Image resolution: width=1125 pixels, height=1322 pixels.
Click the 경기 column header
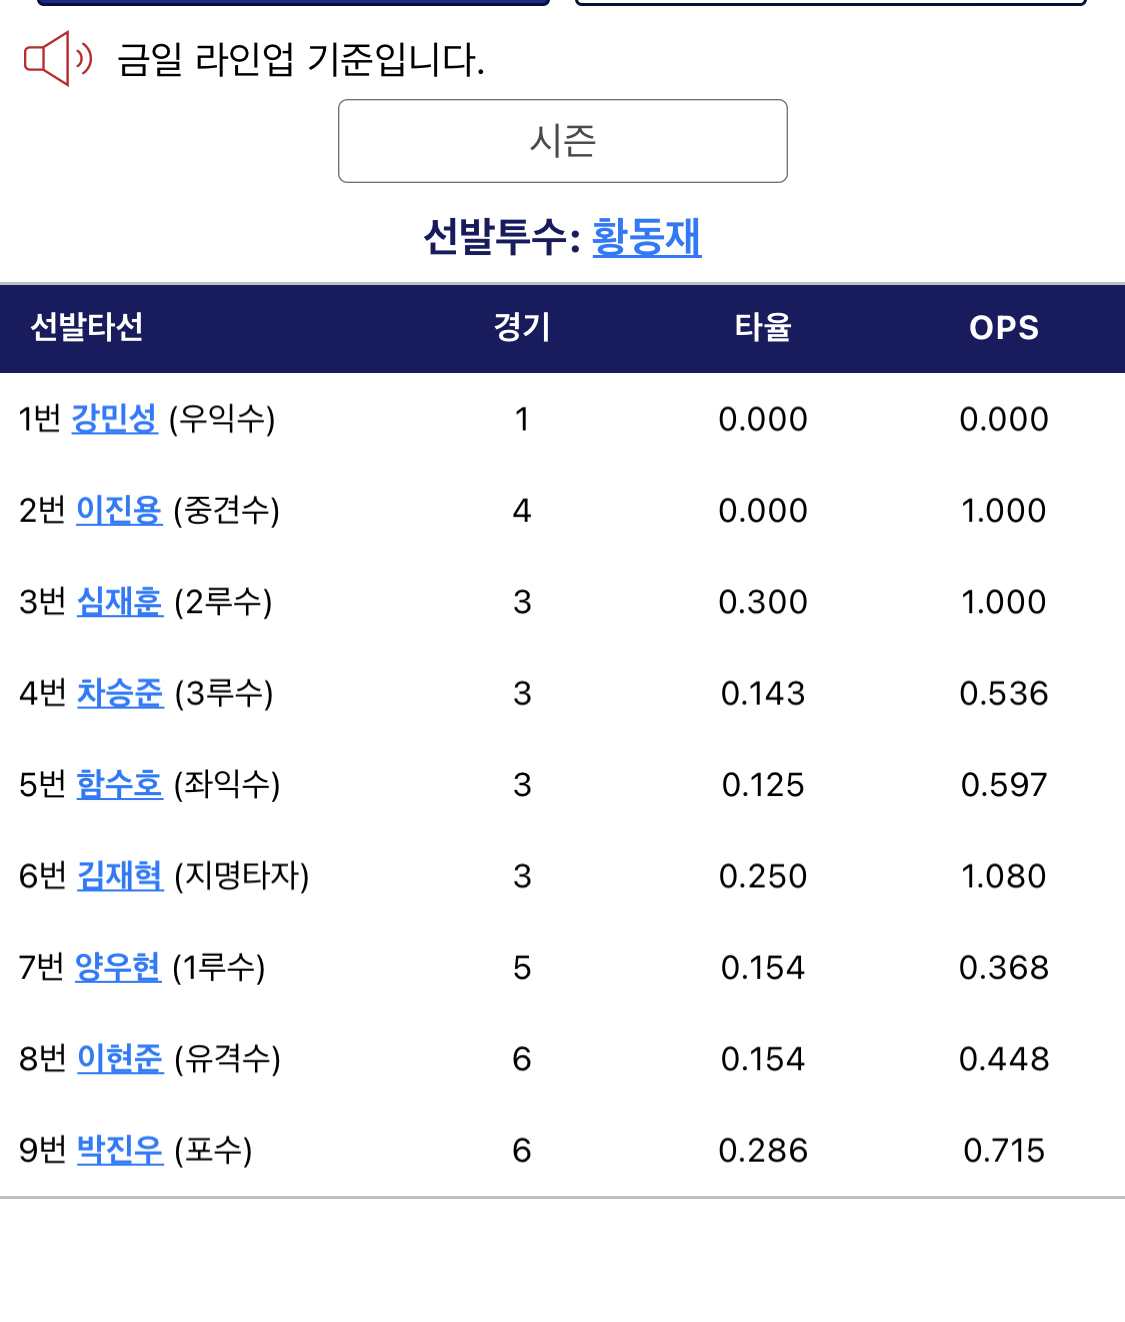point(521,327)
